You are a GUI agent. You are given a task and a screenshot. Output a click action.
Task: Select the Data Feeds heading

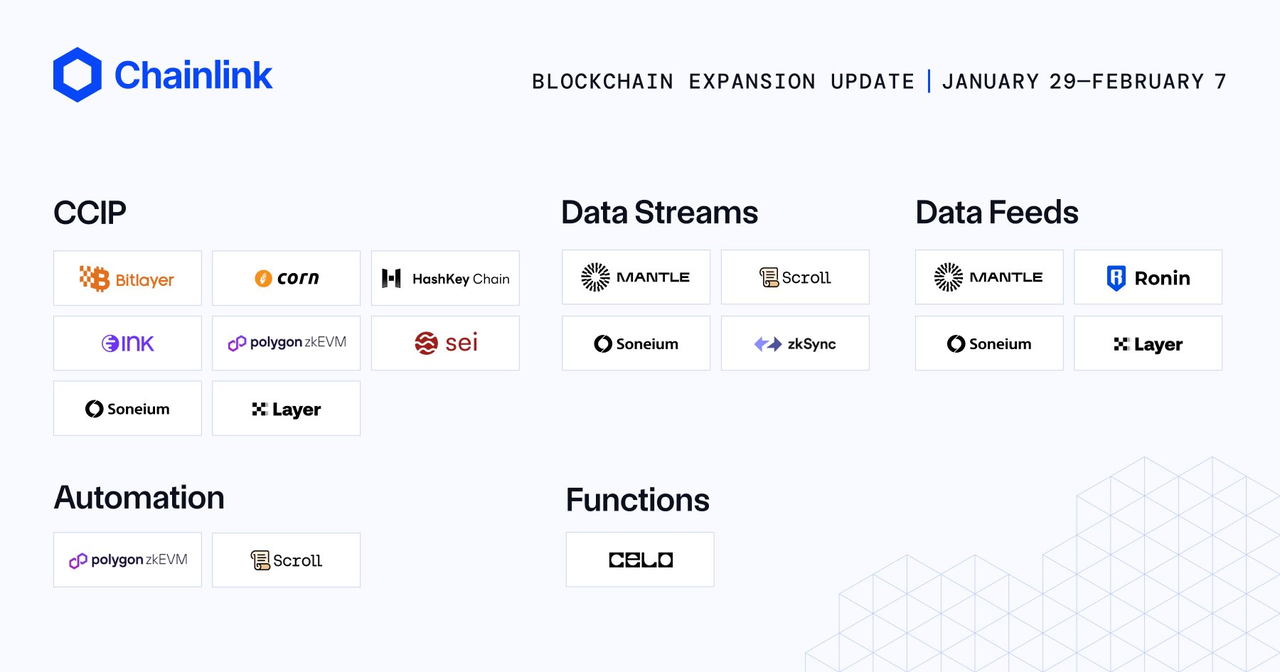click(x=996, y=212)
